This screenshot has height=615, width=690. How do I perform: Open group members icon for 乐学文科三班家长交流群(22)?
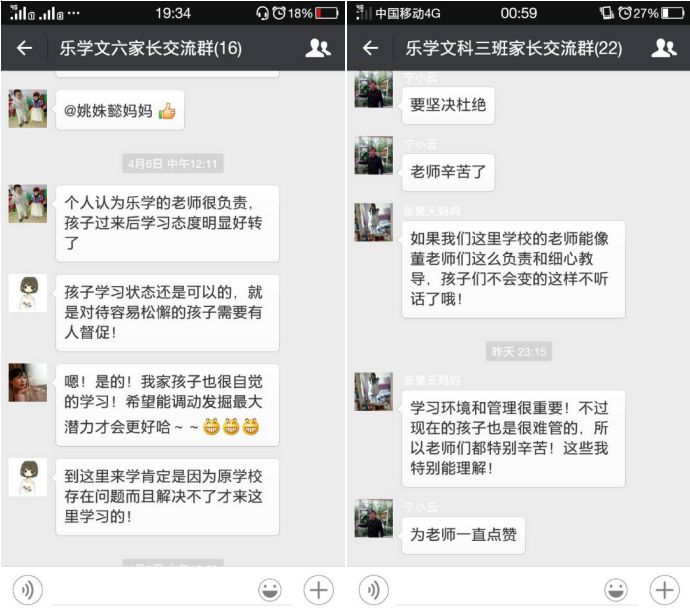664,48
